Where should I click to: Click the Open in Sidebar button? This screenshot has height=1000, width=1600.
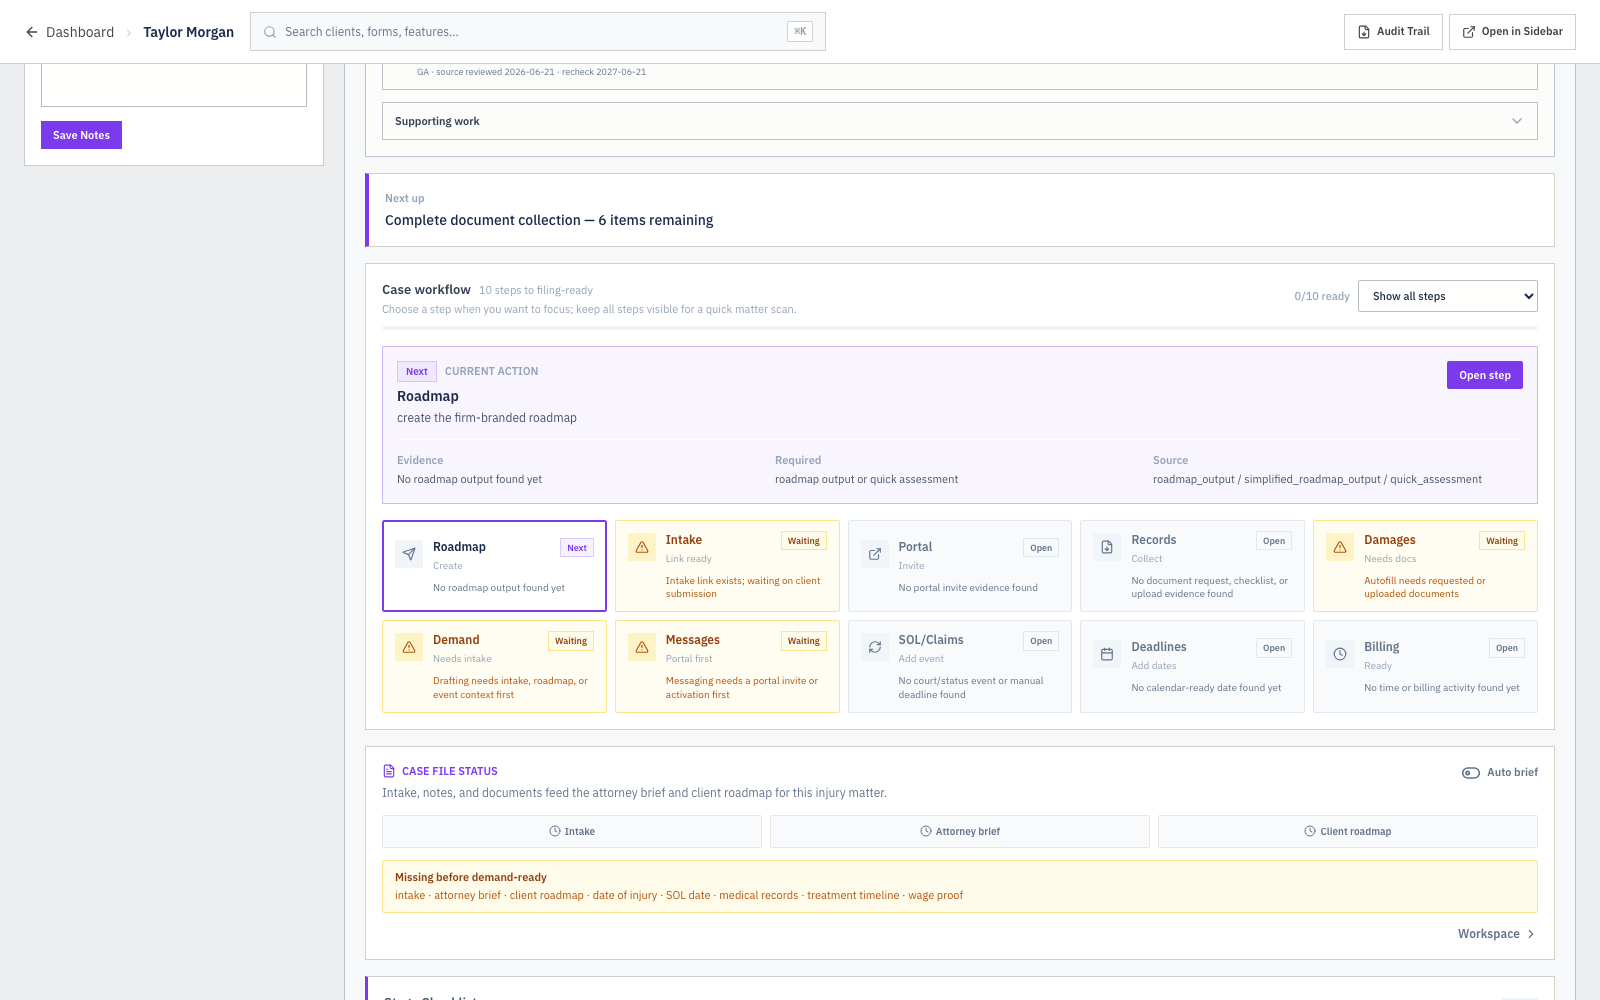(1512, 32)
